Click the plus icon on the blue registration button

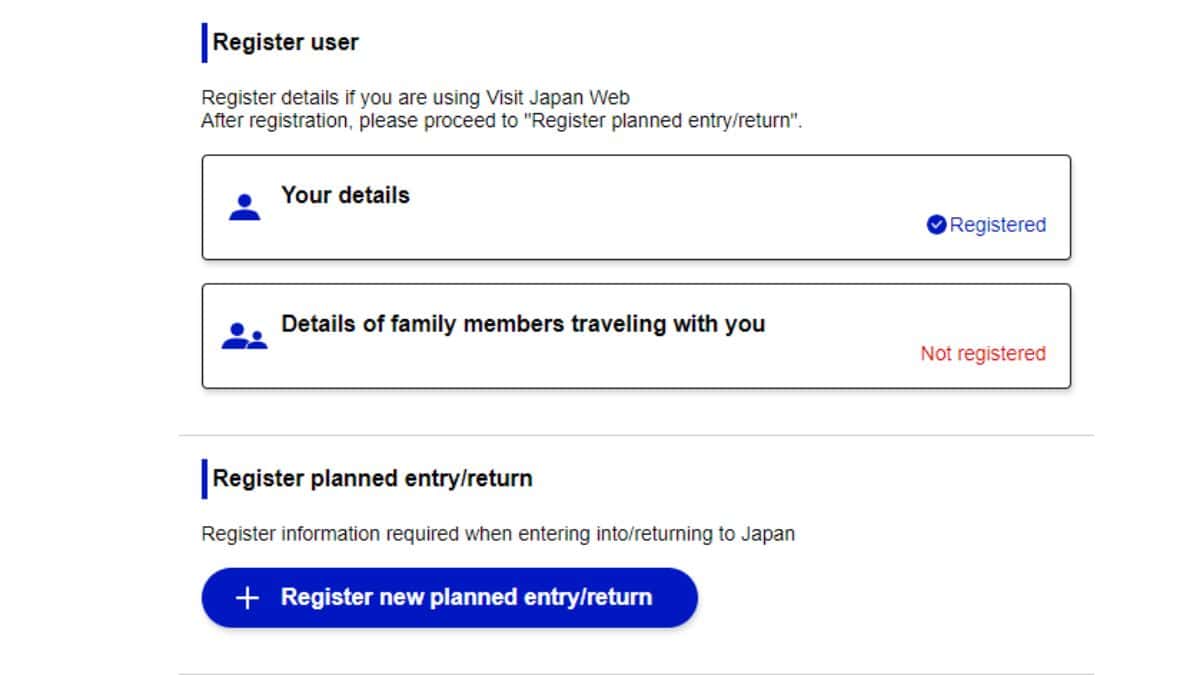[247, 597]
